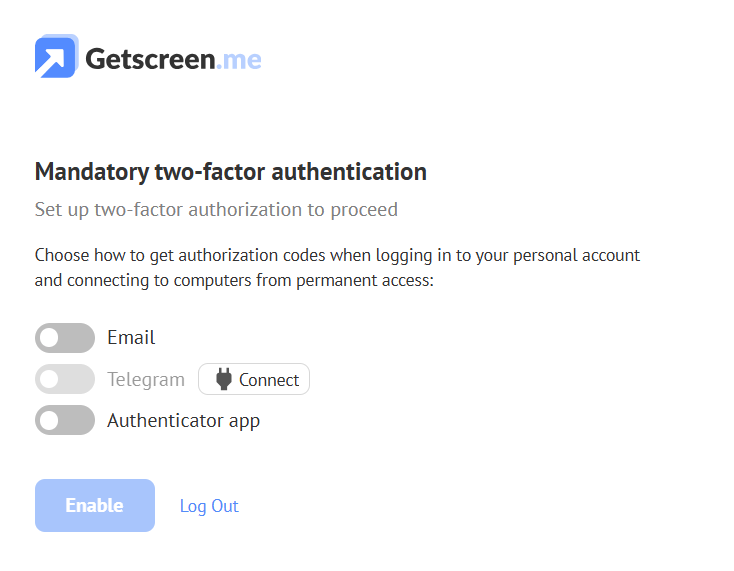The height and width of the screenshot is (571, 734).
Task: Click the Mandatory two-factor authentication heading
Action: pos(231,172)
